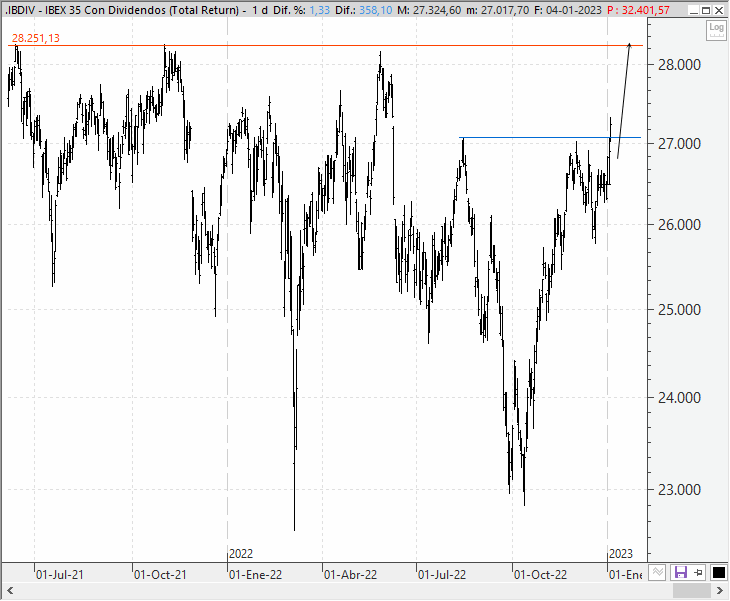Click the 01-Ene-22 date label
The image size is (730, 601).
[x=256, y=575]
